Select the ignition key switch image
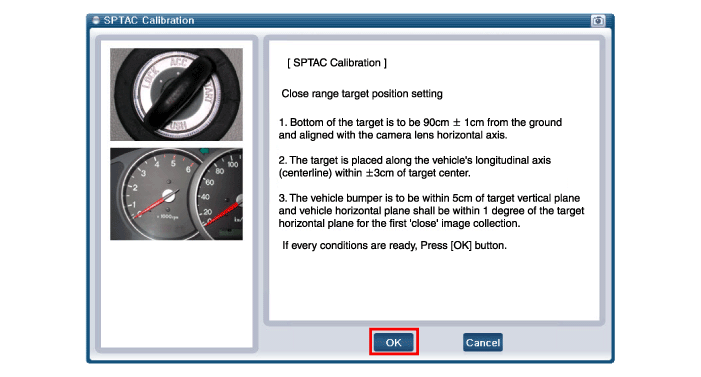The height and width of the screenshot is (377, 701). coord(176,94)
